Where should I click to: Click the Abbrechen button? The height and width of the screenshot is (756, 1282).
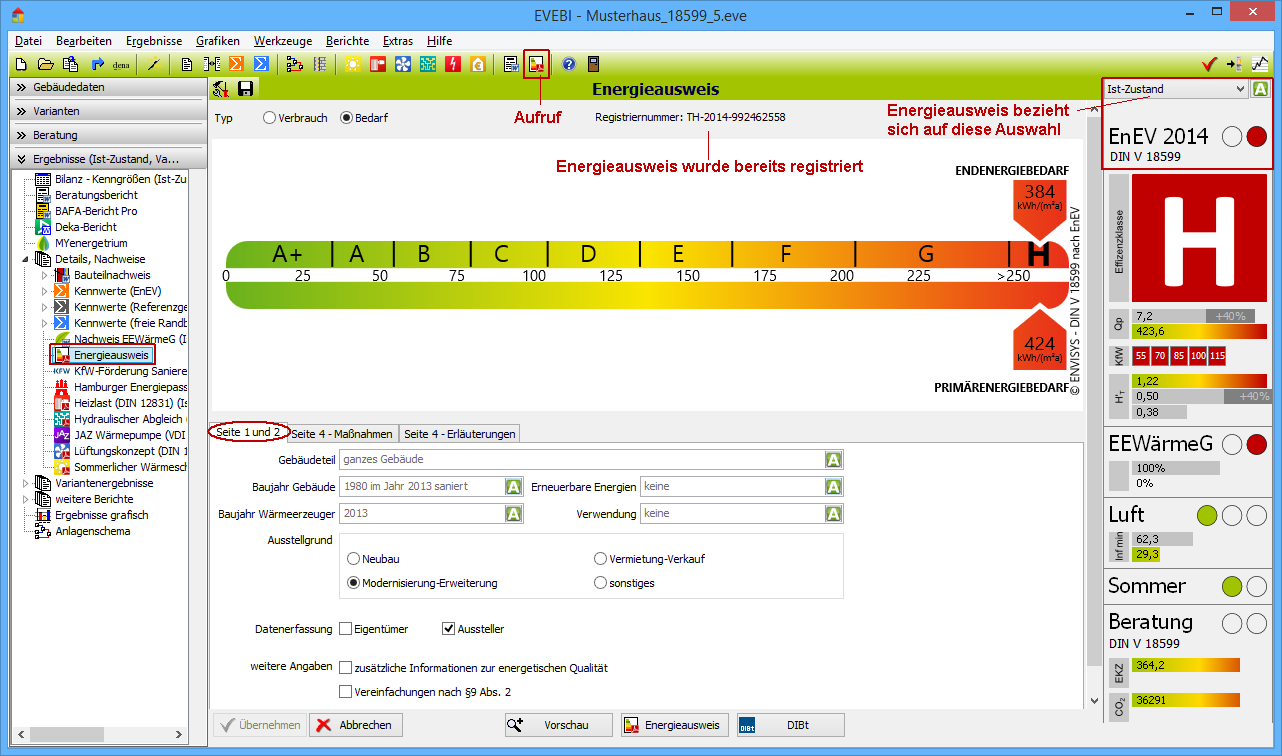355,725
